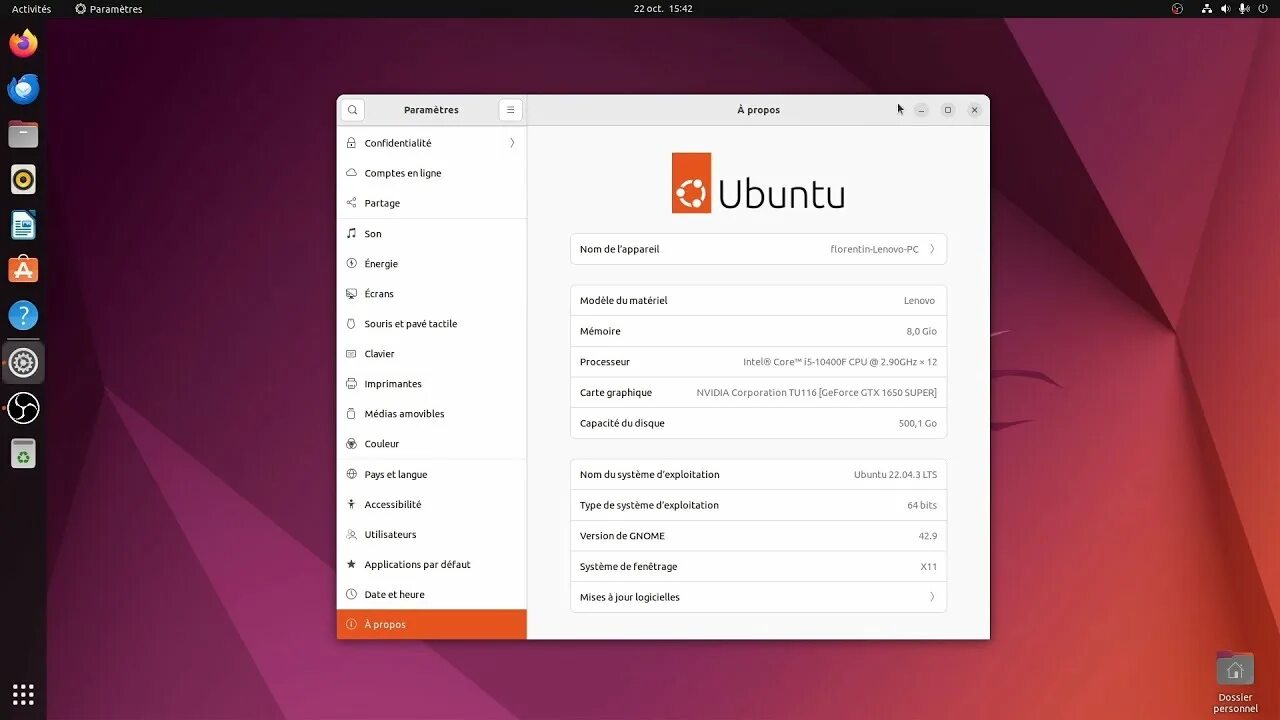Open Mises à jour logicielles row
The image size is (1280, 720).
point(758,597)
